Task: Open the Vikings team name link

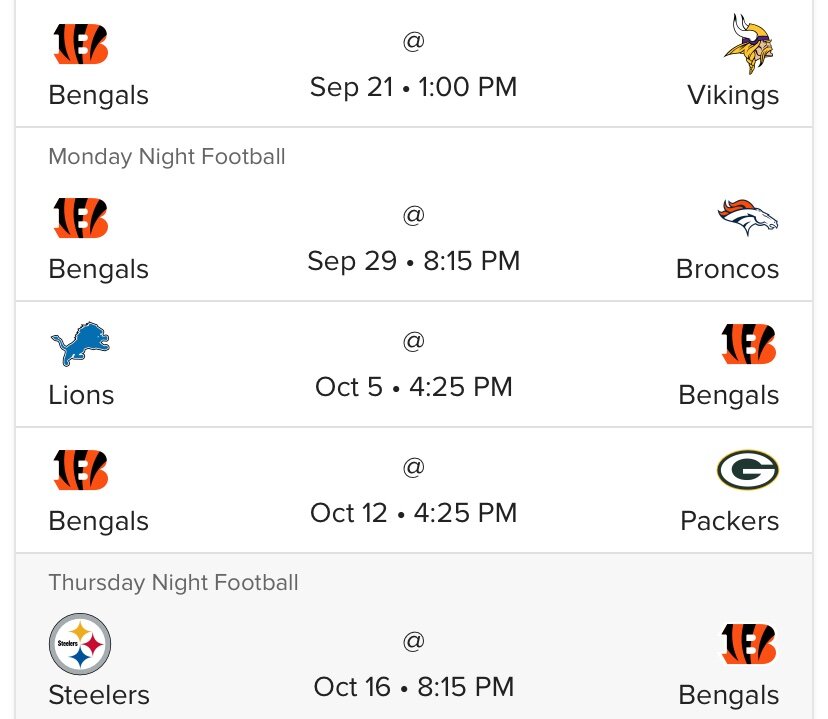Action: (733, 95)
